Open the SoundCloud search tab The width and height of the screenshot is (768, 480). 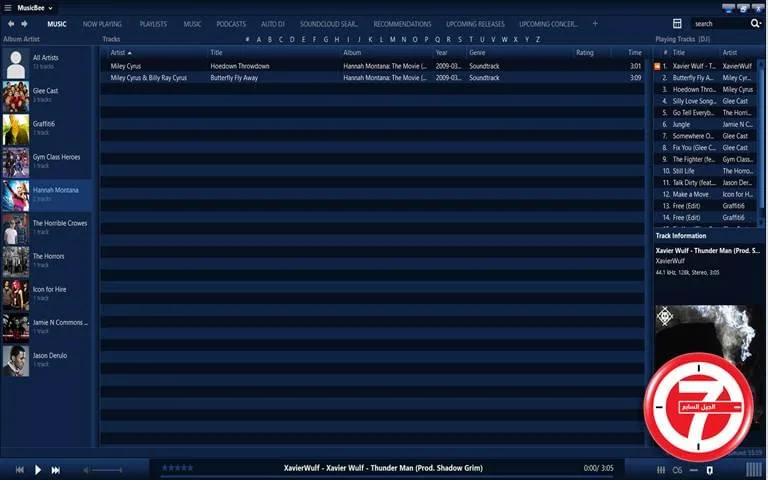329,24
